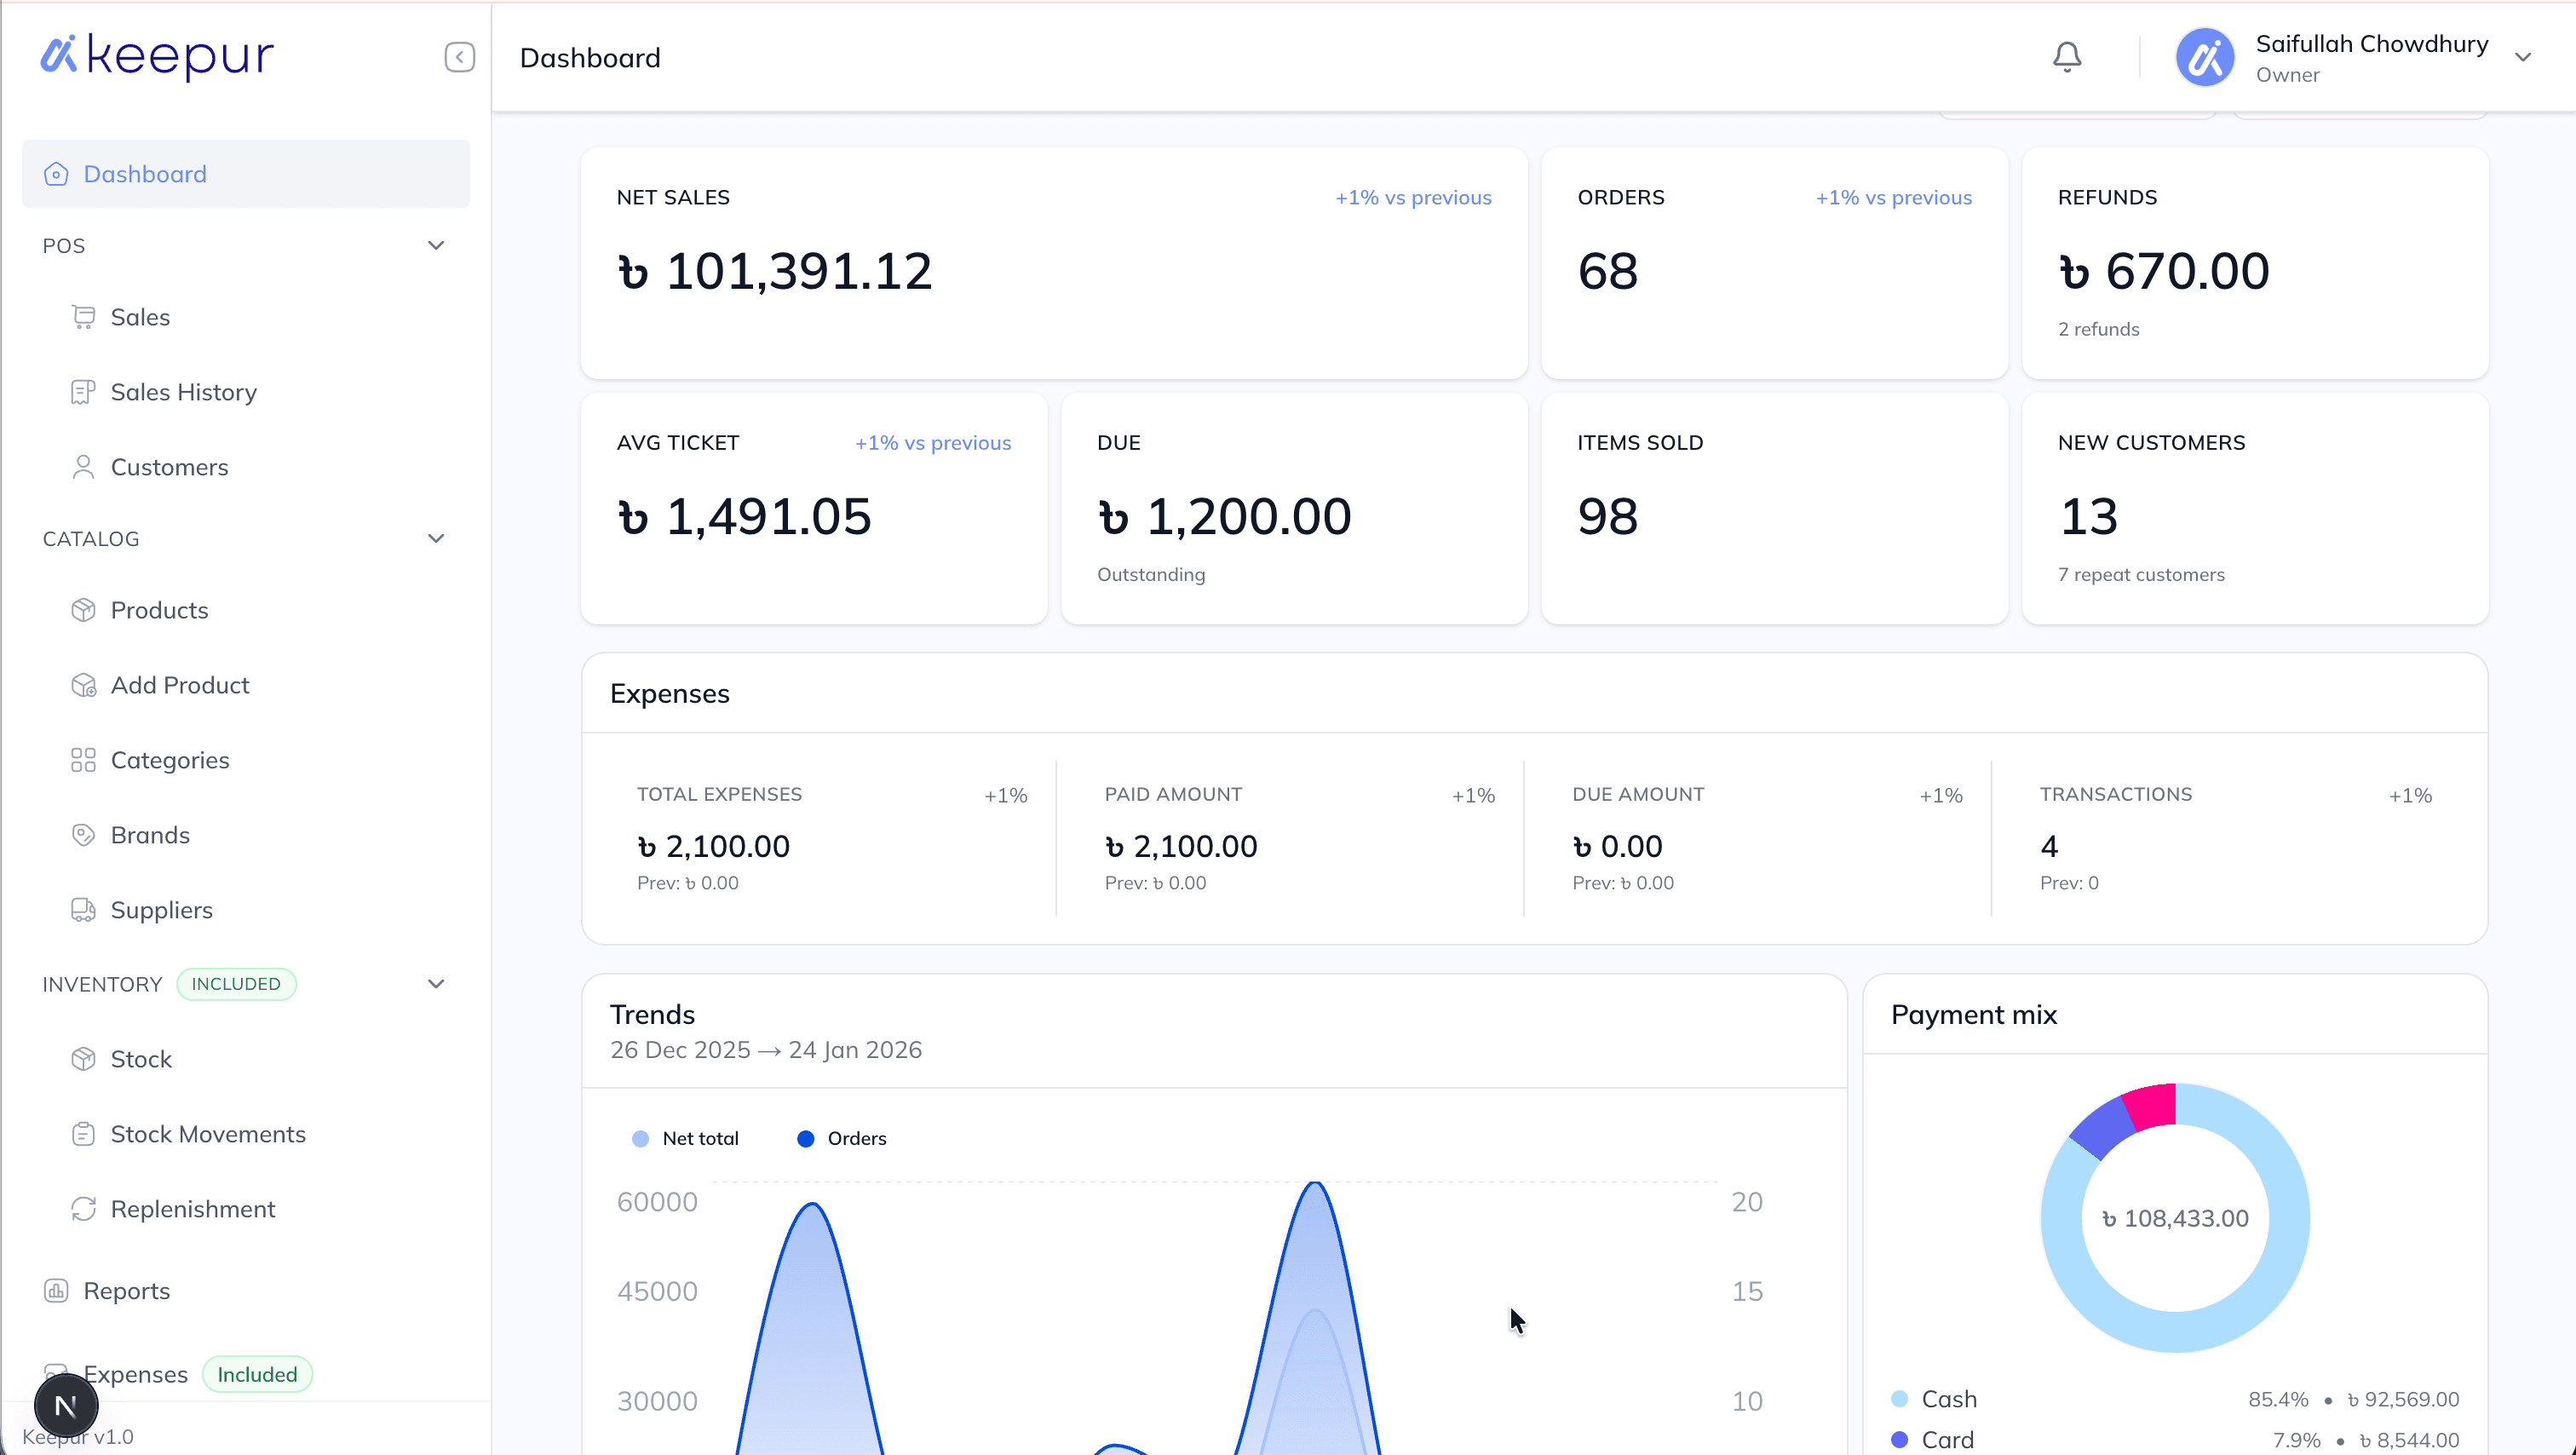Click the Brands tag icon
The width and height of the screenshot is (2576, 1455).
coord(83,835)
